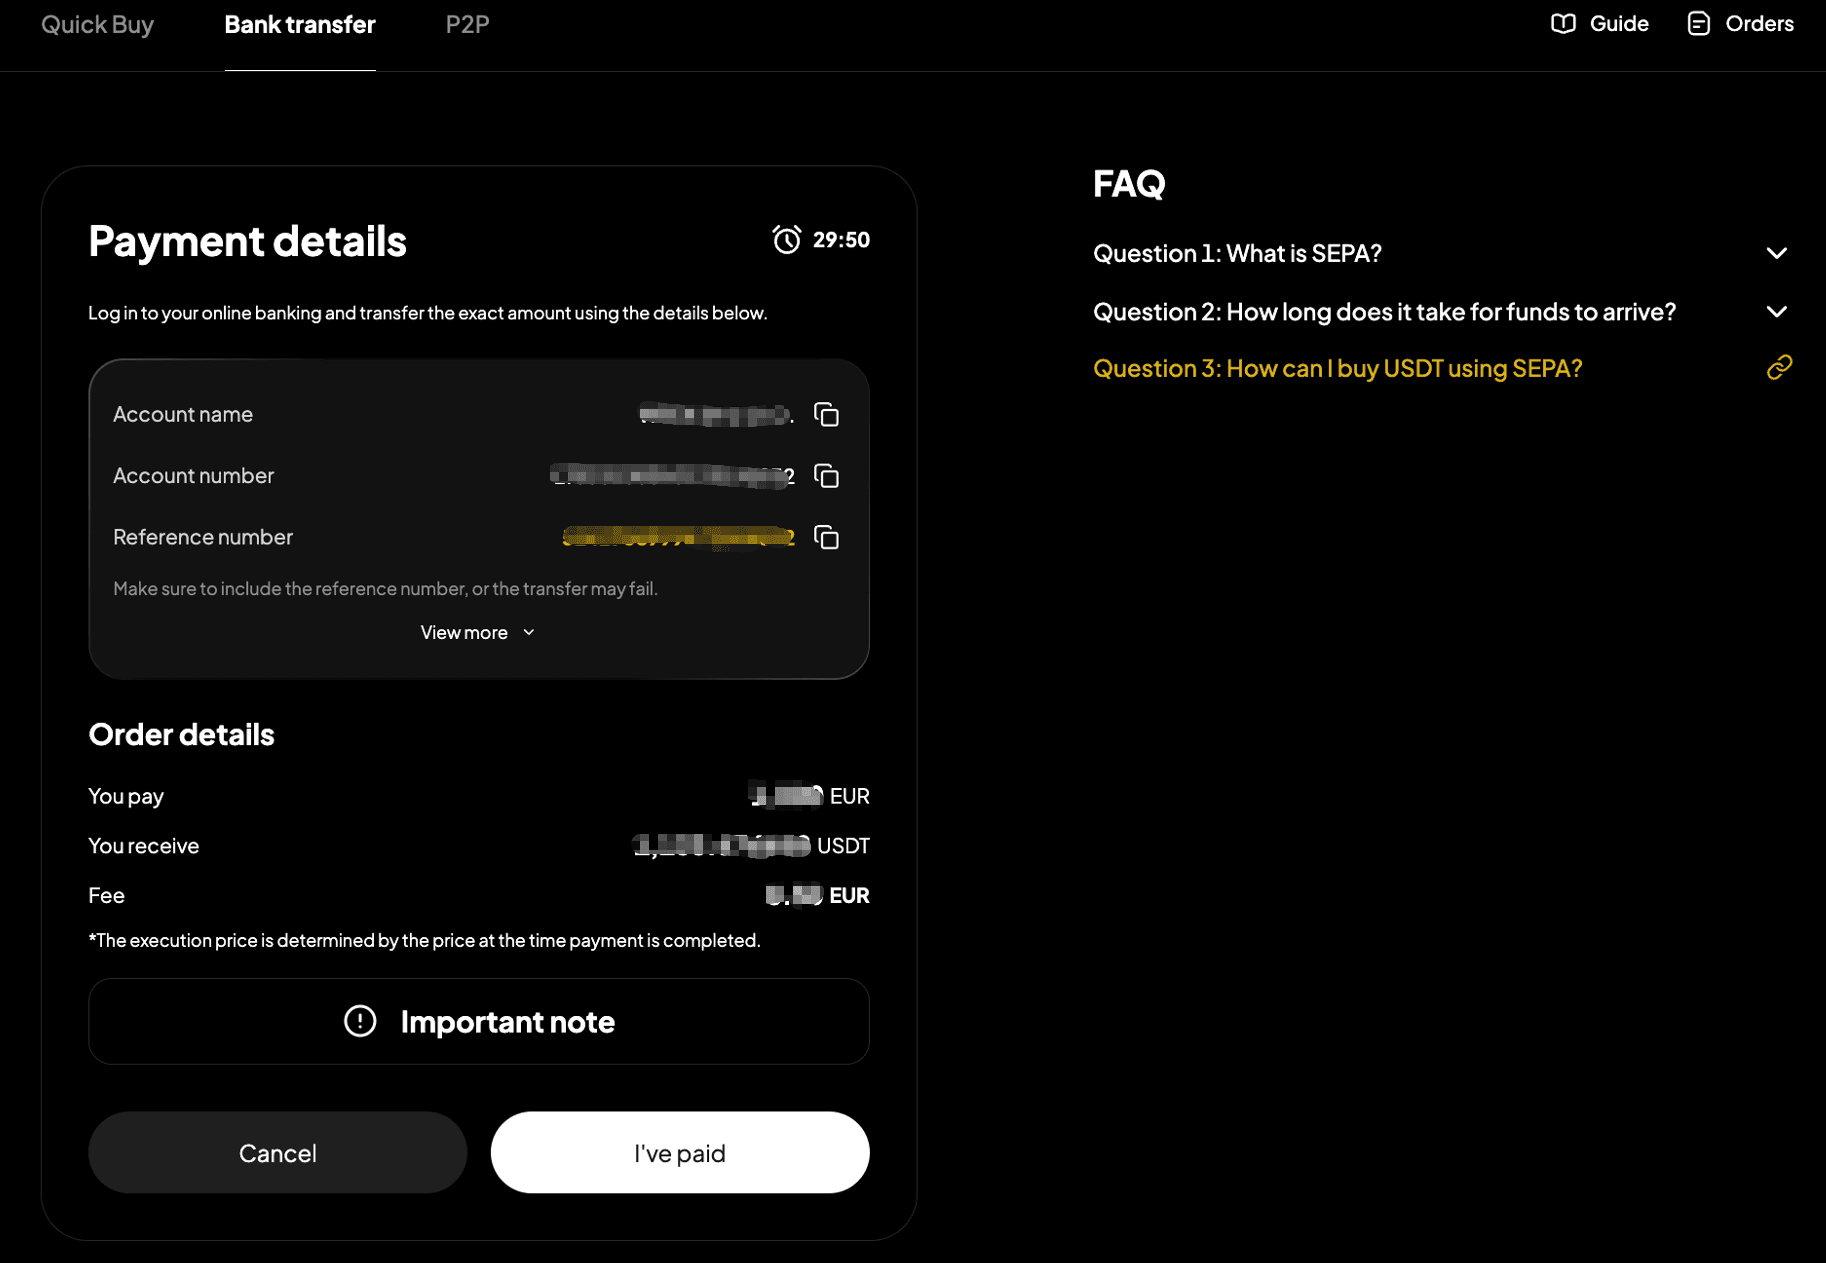Screen dimensions: 1826x1263
Task: Click the exclamation icon in Important note
Action: point(360,1021)
